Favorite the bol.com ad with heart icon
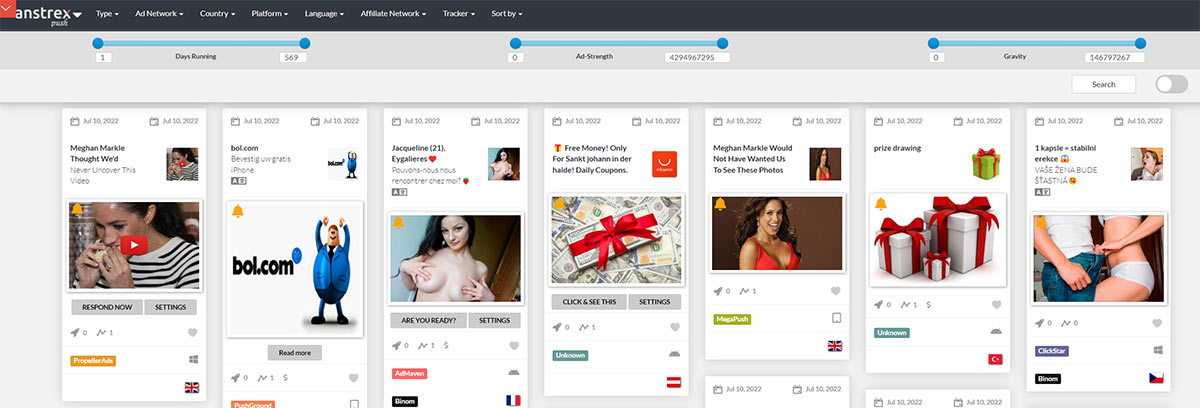This screenshot has height=408, width=1200. pyautogui.click(x=354, y=378)
